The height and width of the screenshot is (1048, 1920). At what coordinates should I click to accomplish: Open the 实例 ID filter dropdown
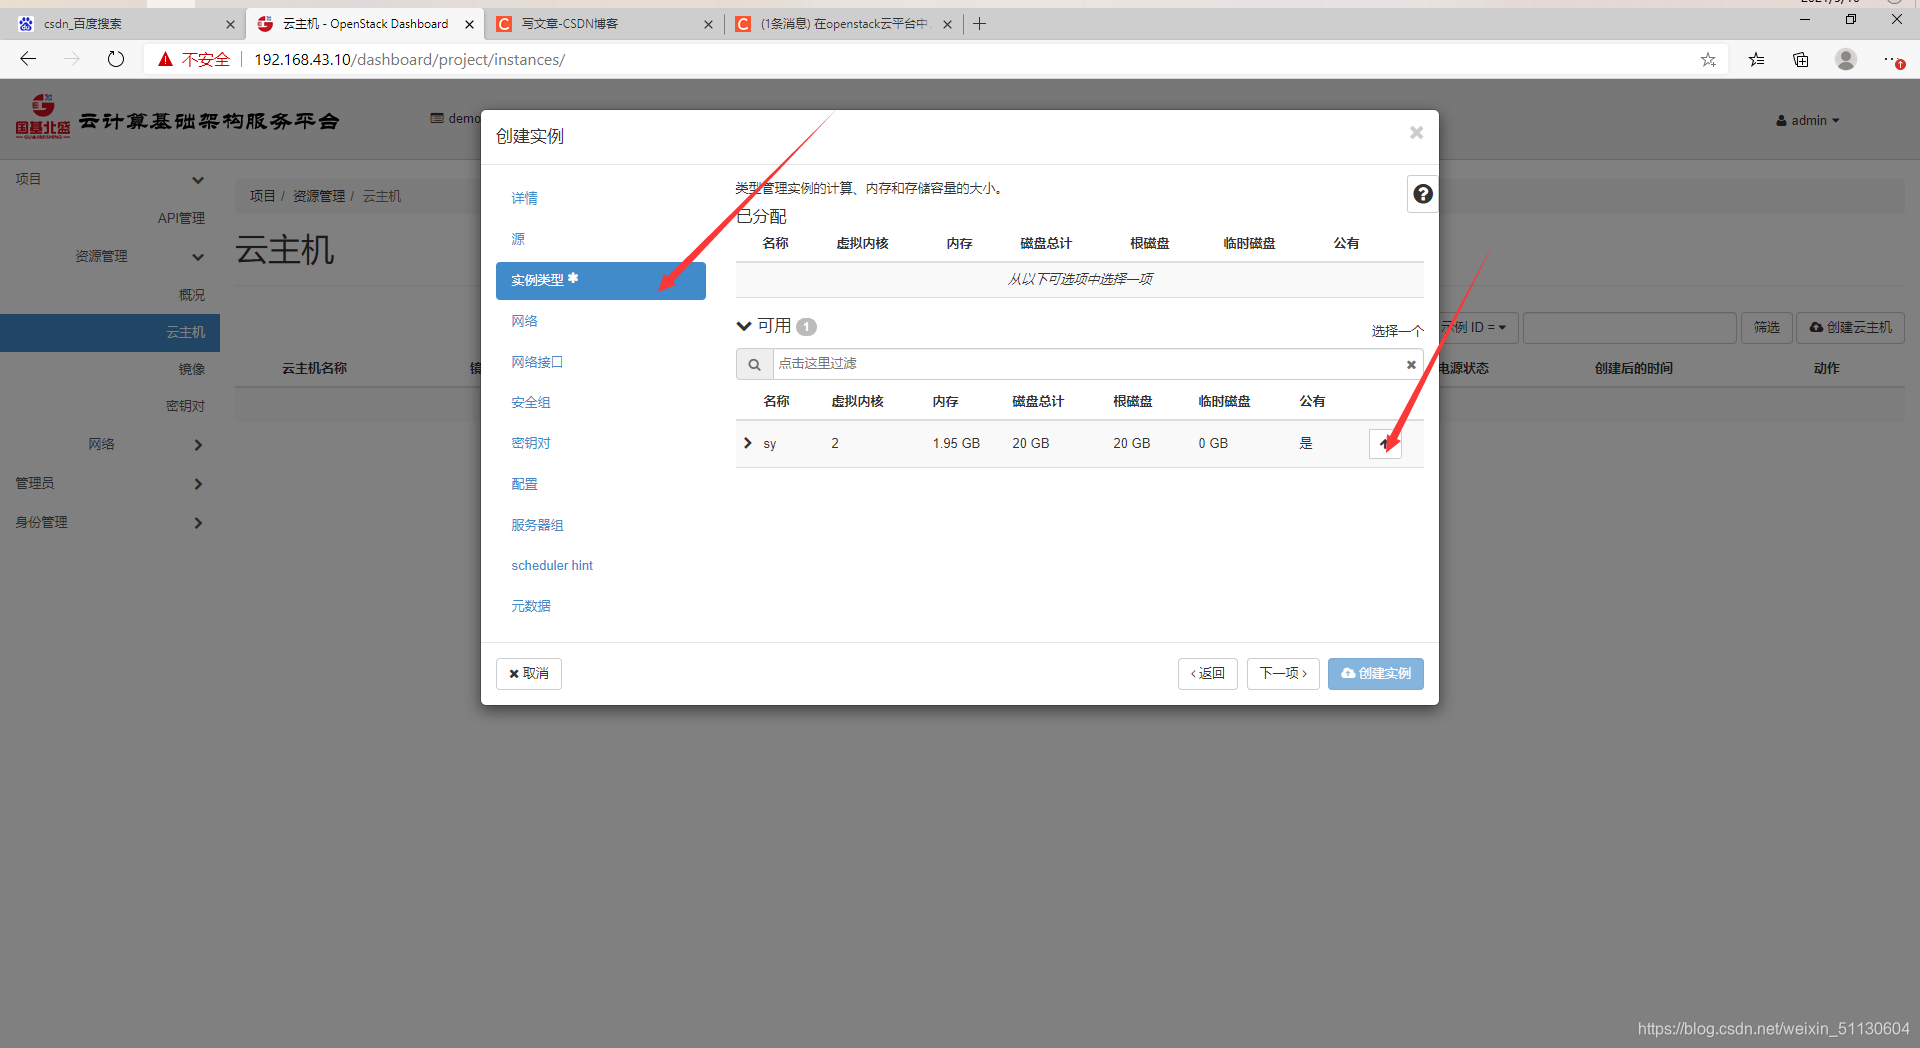[x=1479, y=328]
